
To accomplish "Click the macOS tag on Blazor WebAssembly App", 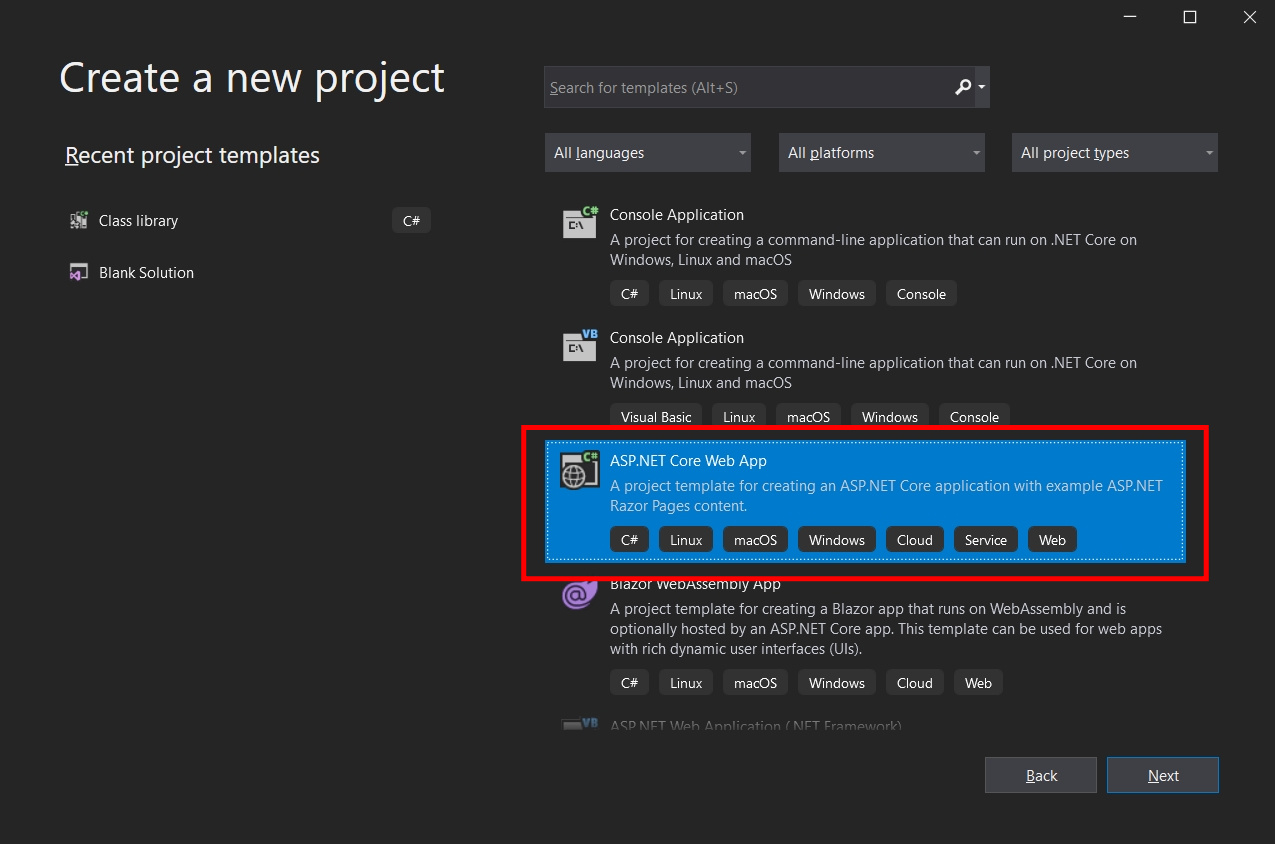I will pos(755,683).
